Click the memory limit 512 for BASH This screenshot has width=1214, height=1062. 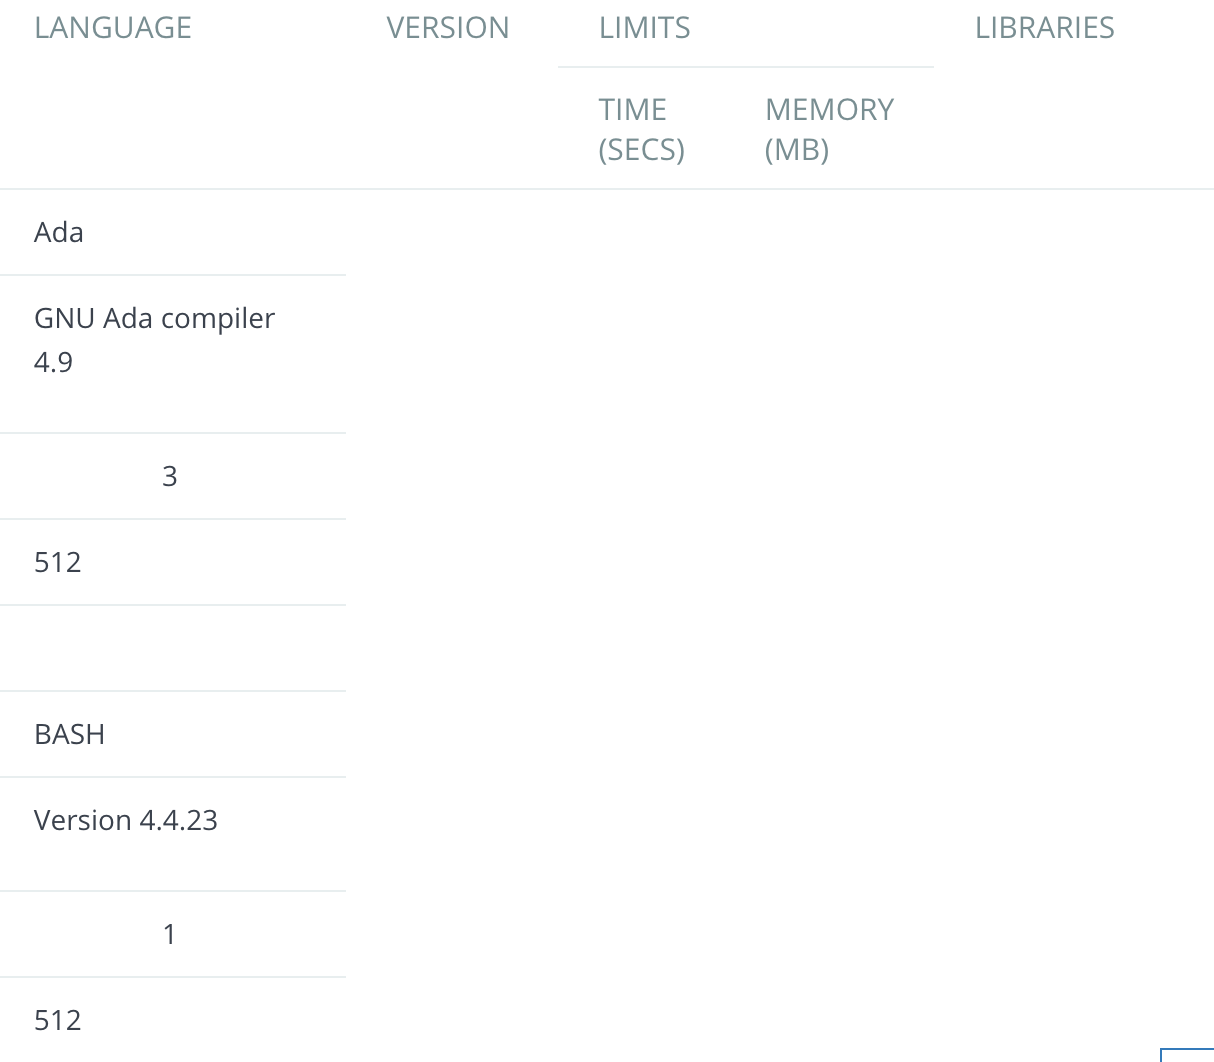[x=58, y=1020]
